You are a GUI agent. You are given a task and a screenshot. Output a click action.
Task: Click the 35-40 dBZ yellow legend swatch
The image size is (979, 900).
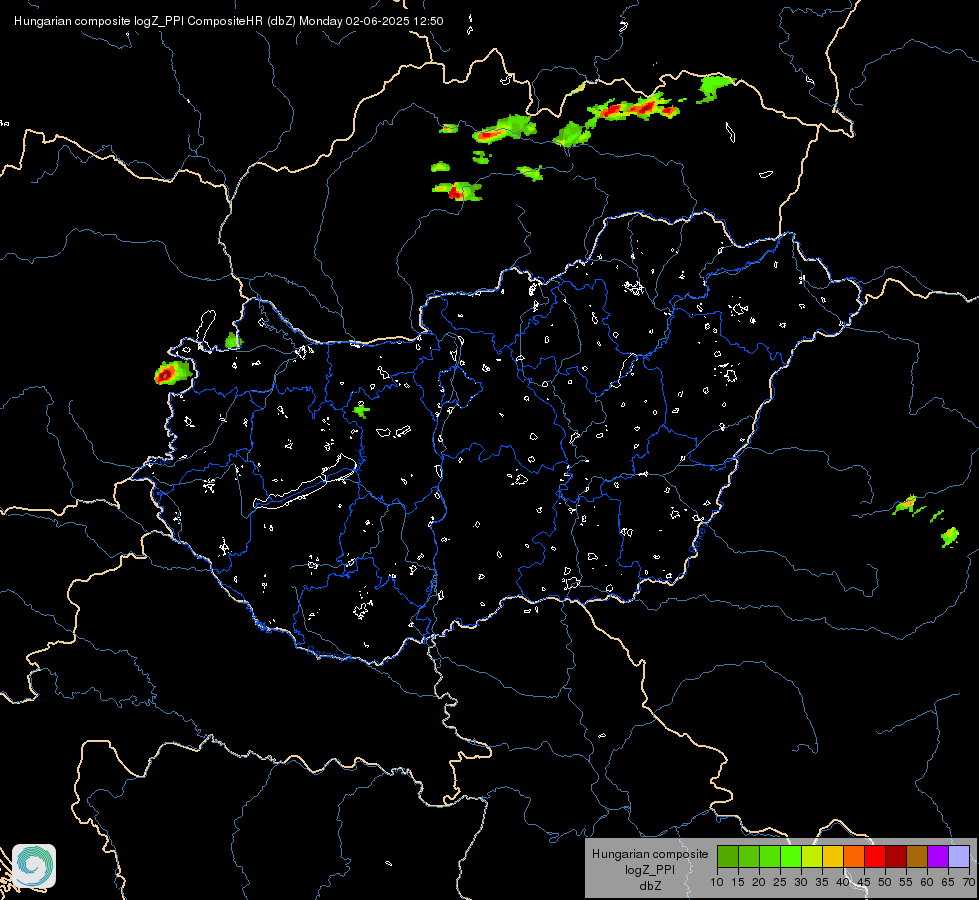click(x=833, y=856)
